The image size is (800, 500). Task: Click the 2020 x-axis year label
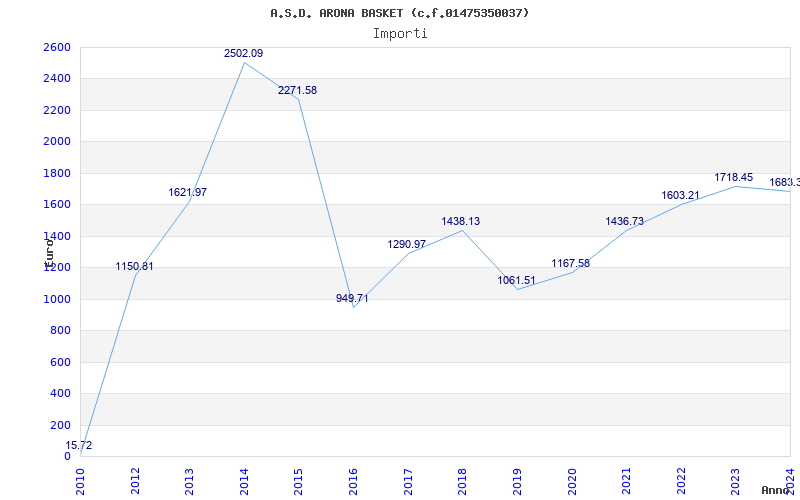coord(571,481)
